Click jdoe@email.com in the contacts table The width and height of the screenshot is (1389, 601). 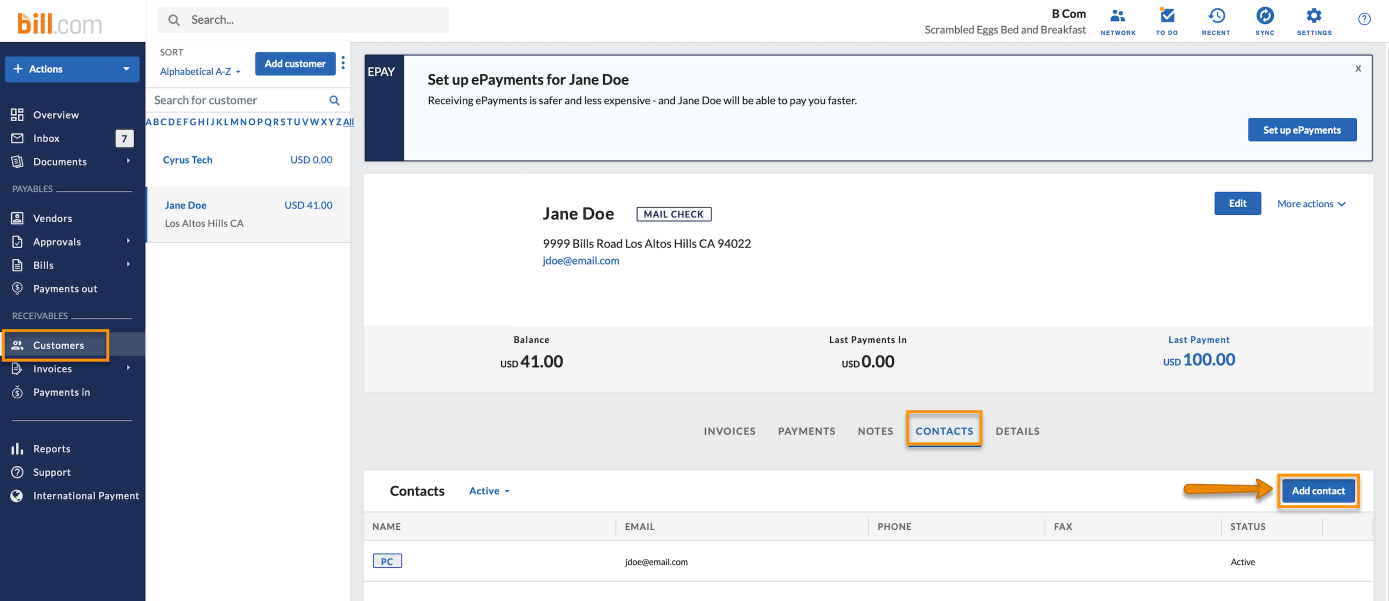pos(656,562)
